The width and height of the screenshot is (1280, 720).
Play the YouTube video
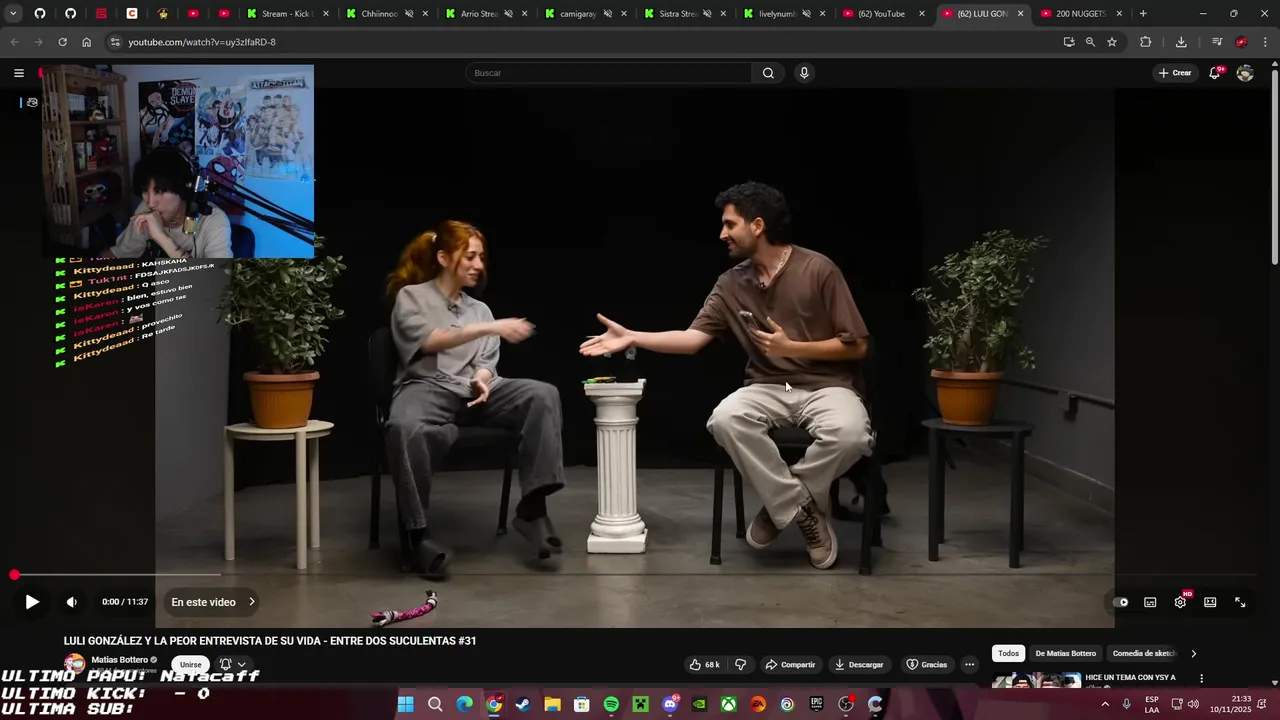[x=32, y=602]
